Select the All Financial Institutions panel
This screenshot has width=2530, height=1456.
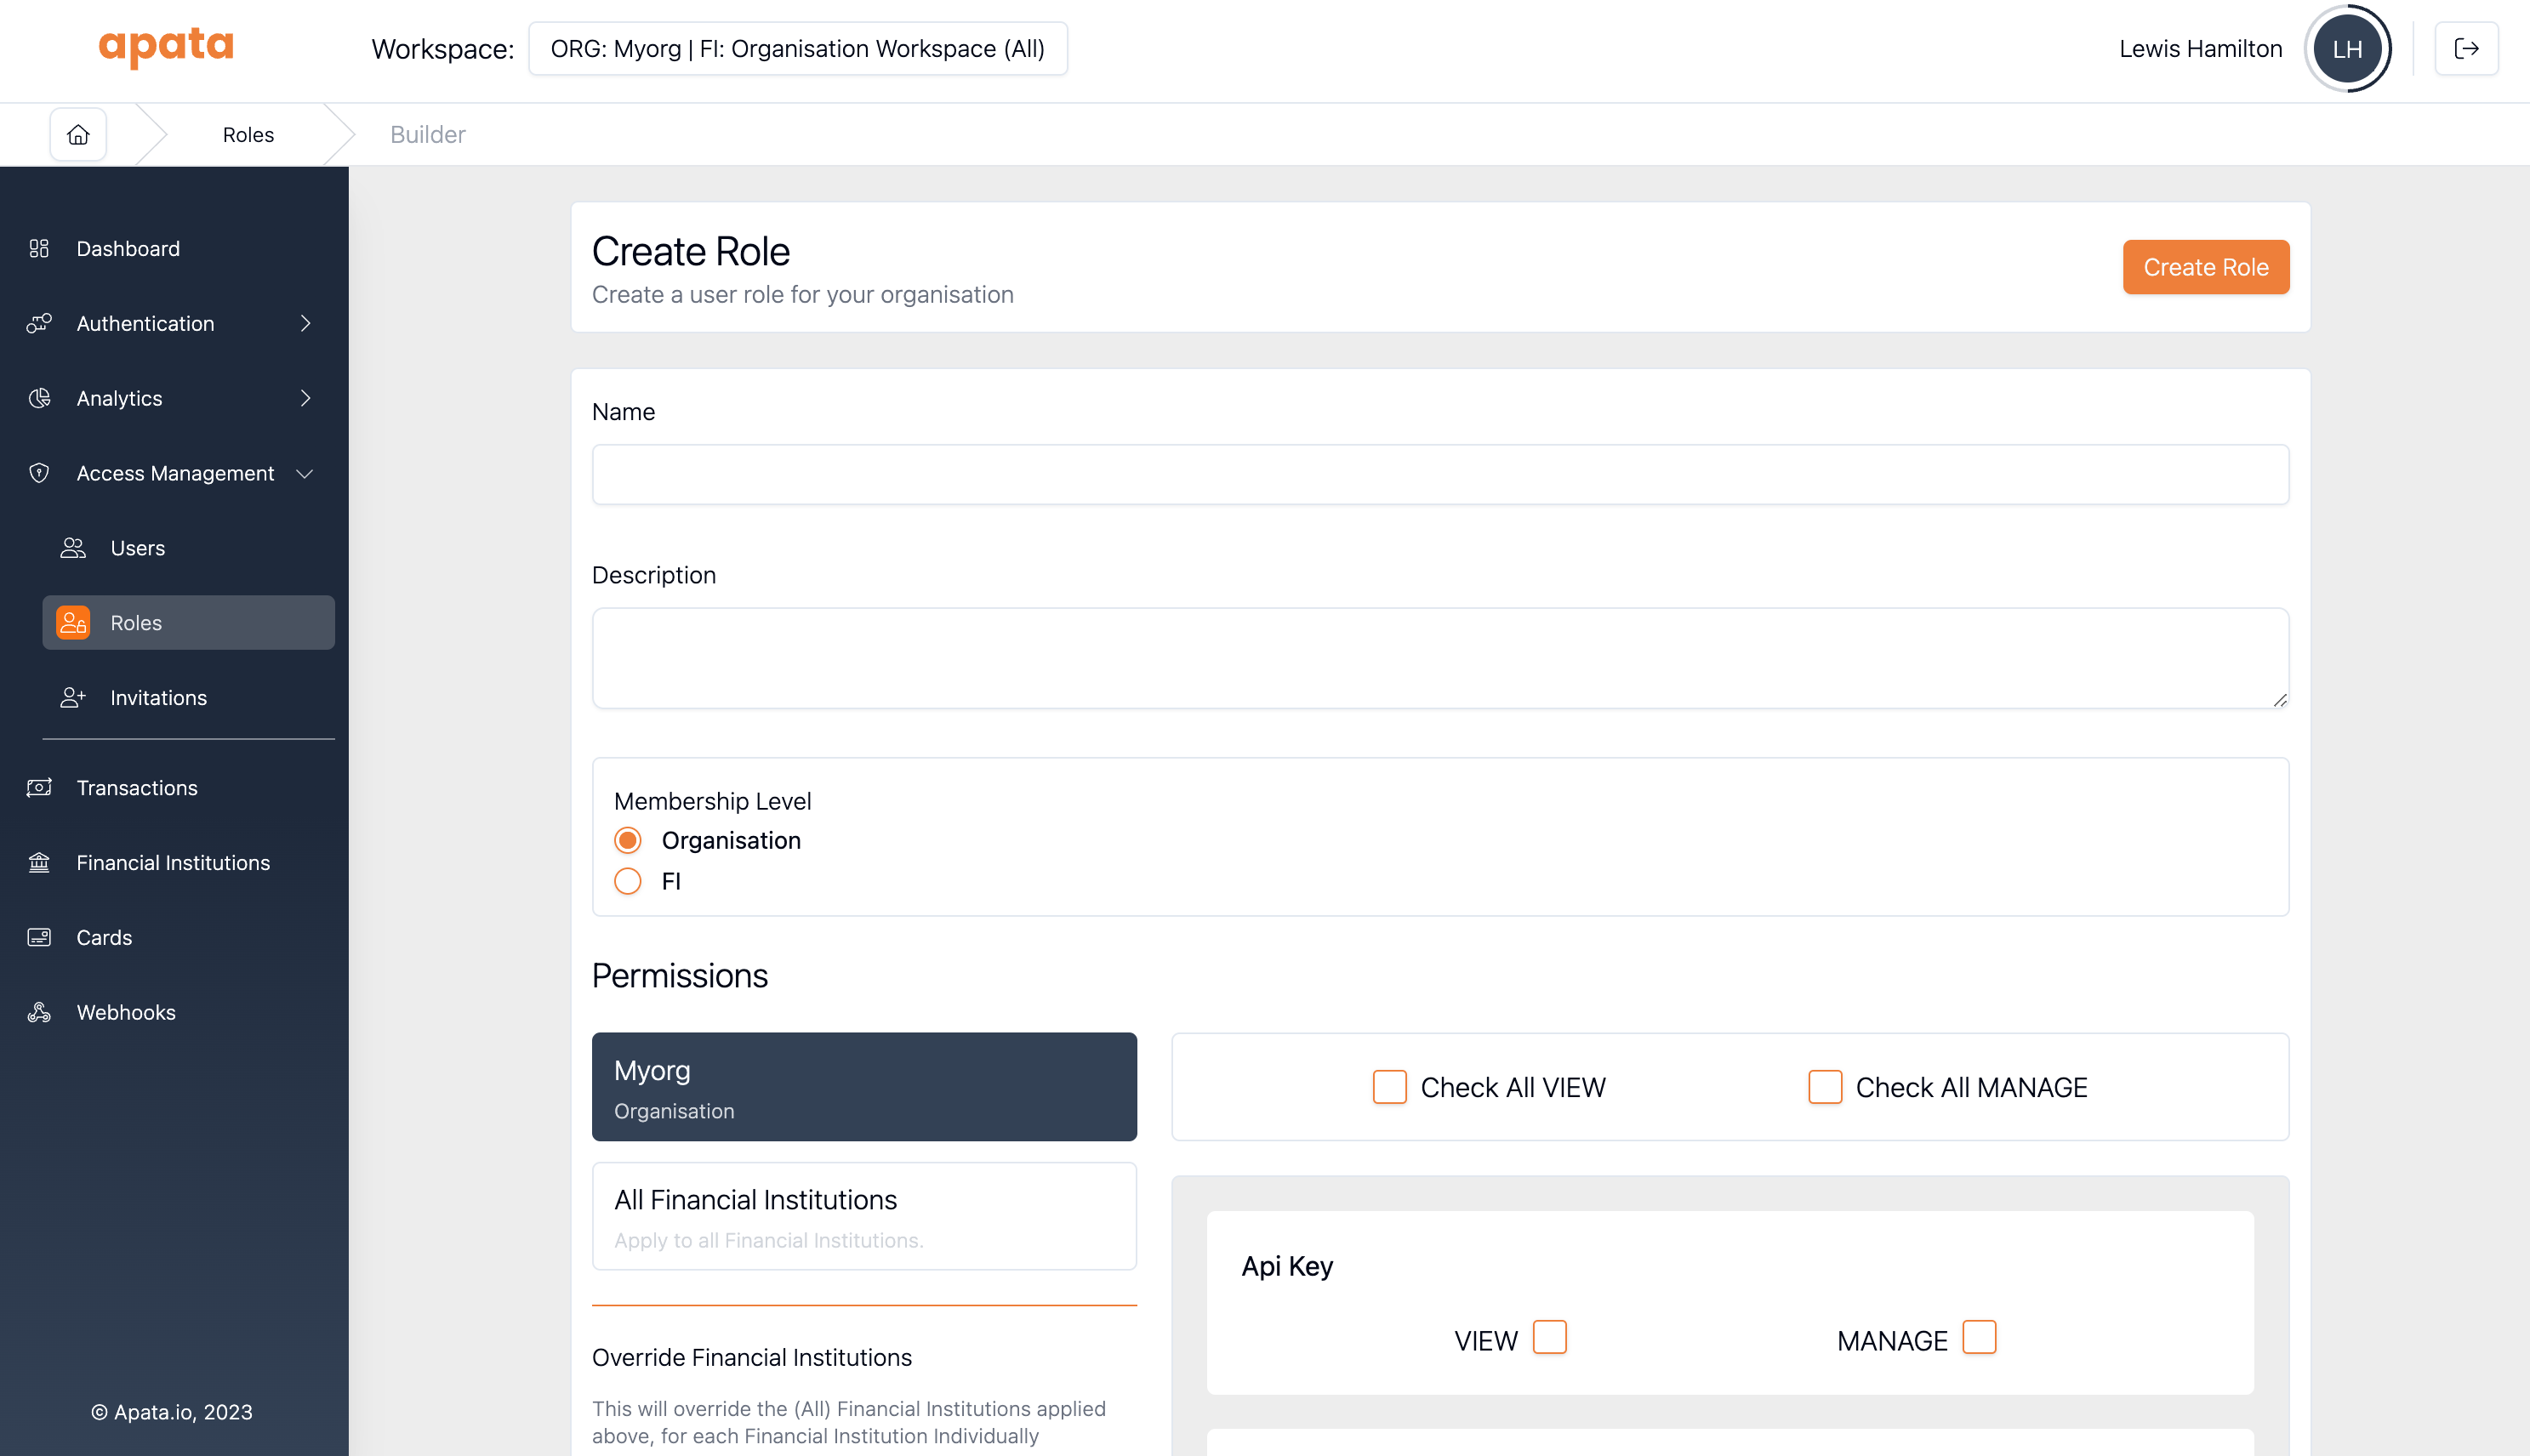pyautogui.click(x=864, y=1216)
